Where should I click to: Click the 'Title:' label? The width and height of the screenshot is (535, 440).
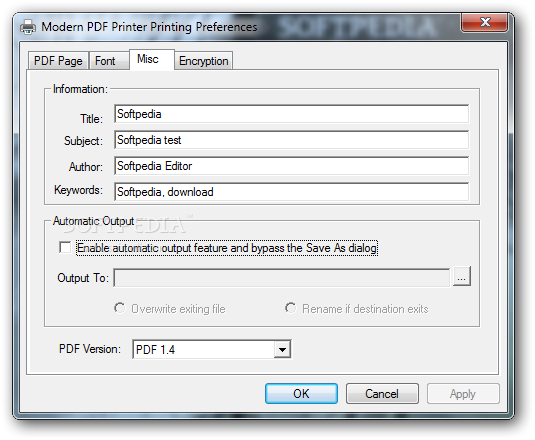click(91, 119)
